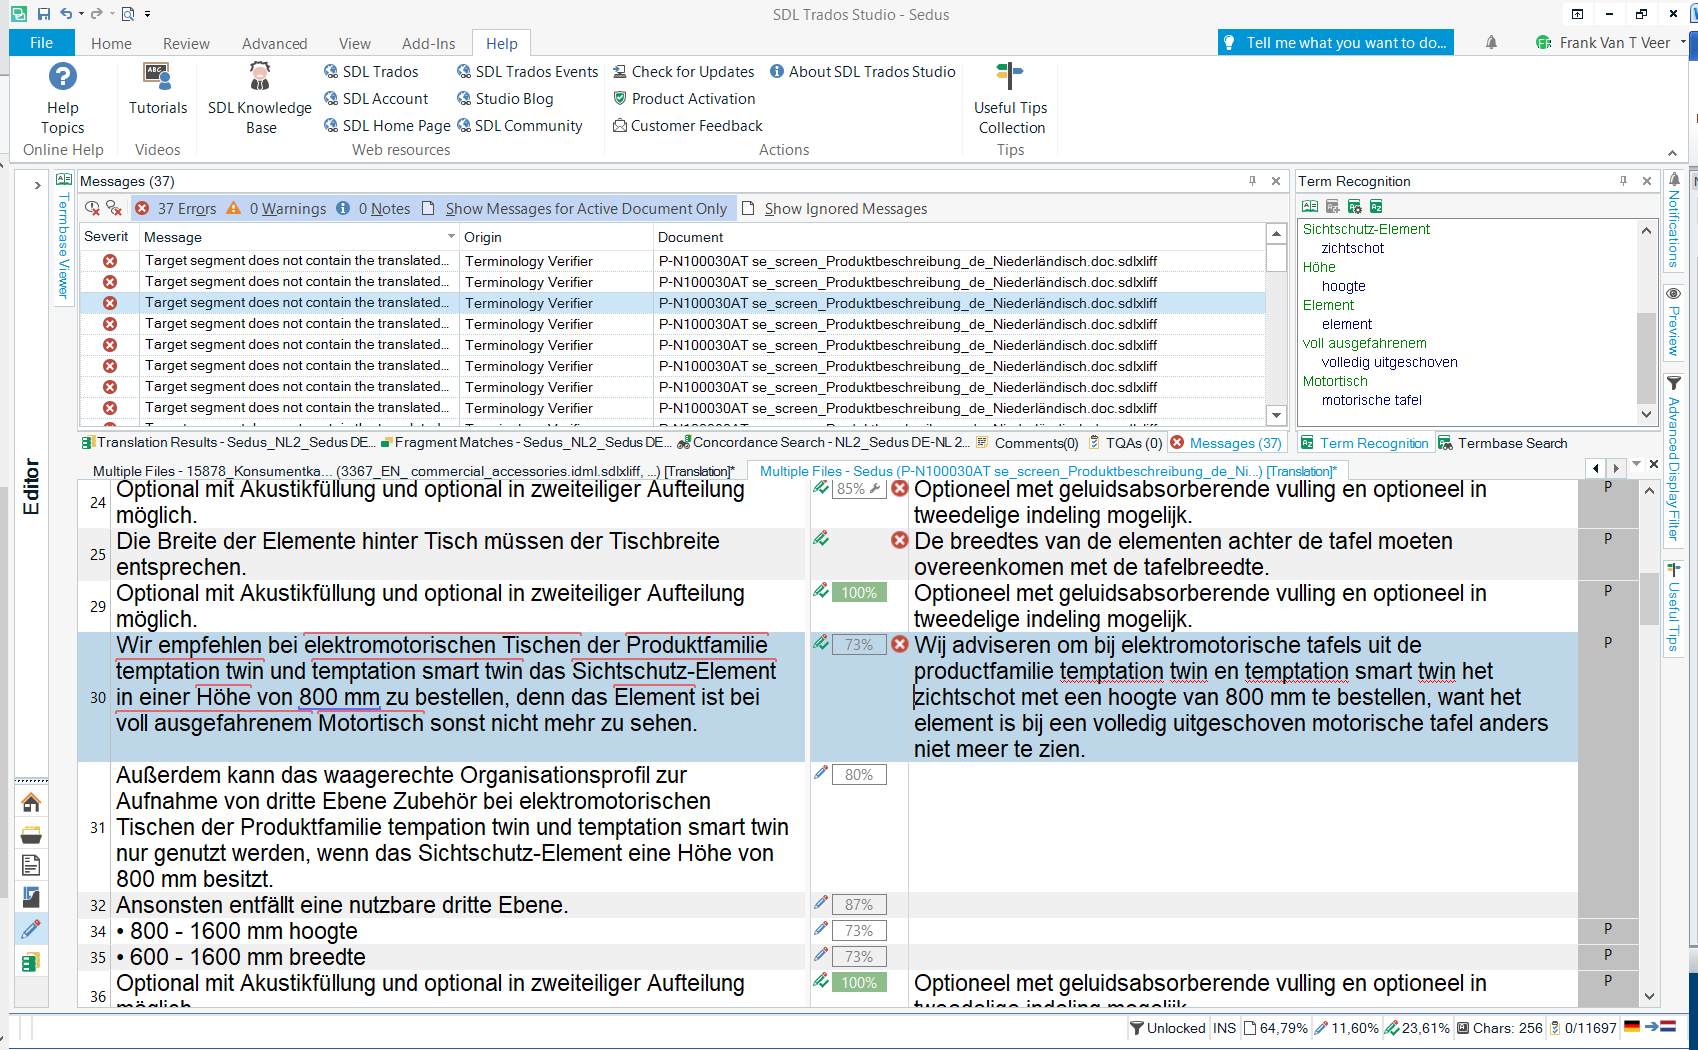This screenshot has width=1698, height=1050.
Task: Click the Term Recognition vertical scrollbar
Action: [x=1646, y=324]
